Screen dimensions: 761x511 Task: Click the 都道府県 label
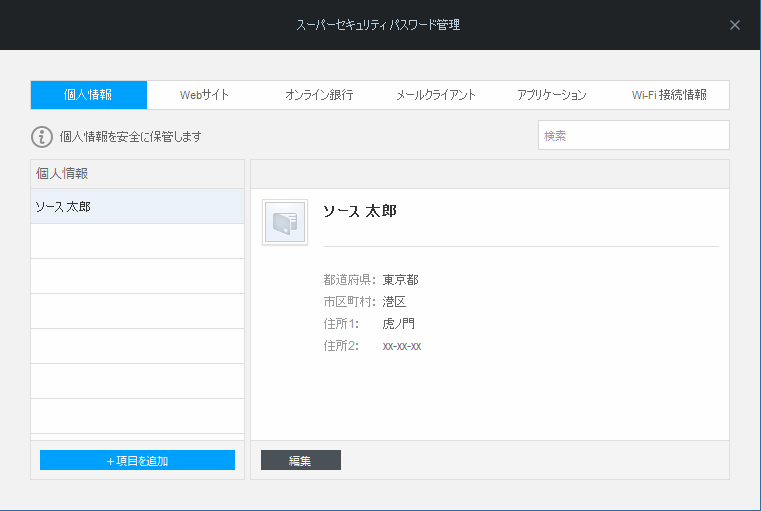pos(349,280)
